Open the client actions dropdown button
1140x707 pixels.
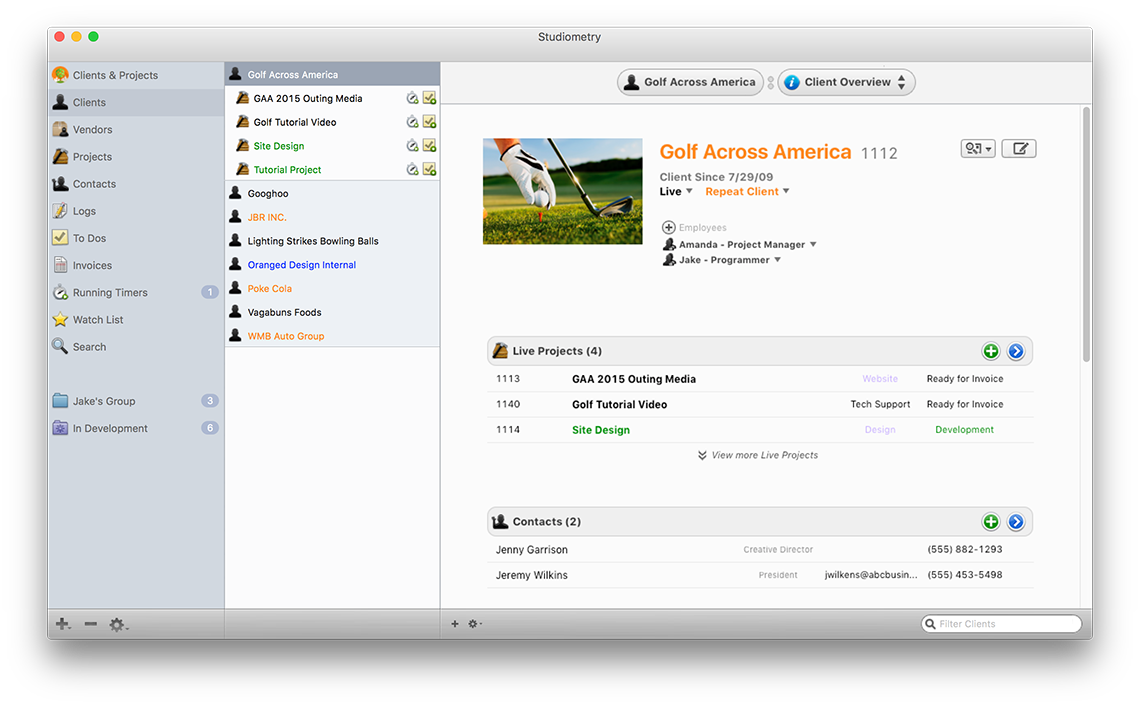coord(978,148)
